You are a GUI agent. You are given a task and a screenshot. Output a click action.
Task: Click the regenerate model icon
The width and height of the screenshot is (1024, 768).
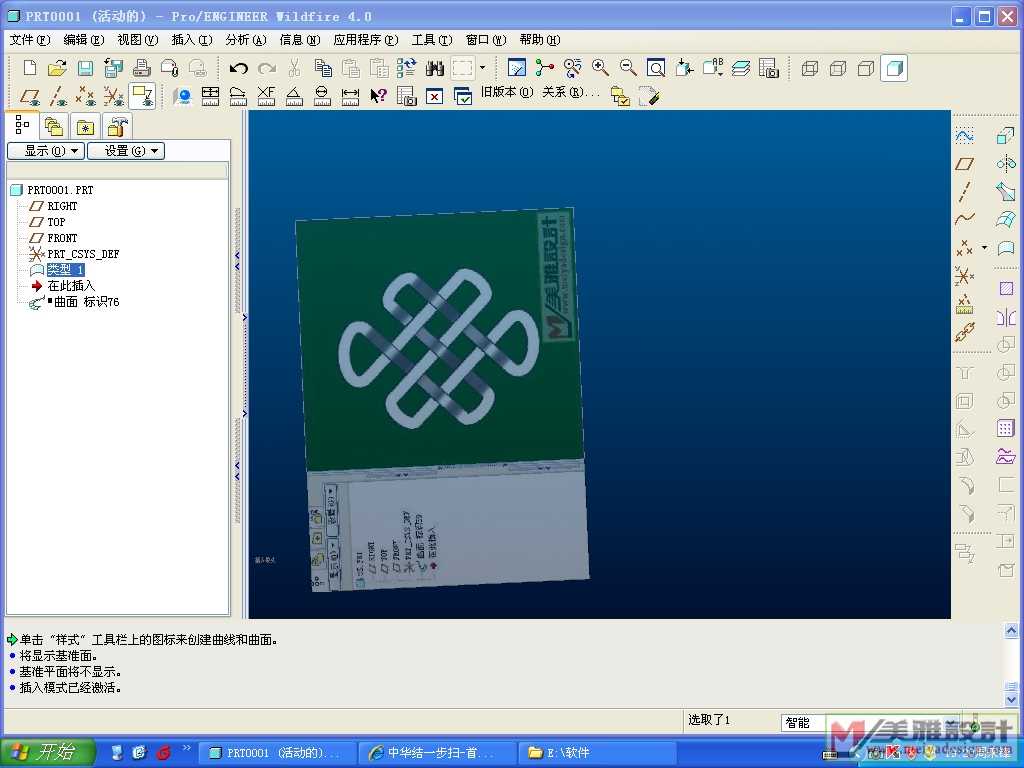point(407,68)
